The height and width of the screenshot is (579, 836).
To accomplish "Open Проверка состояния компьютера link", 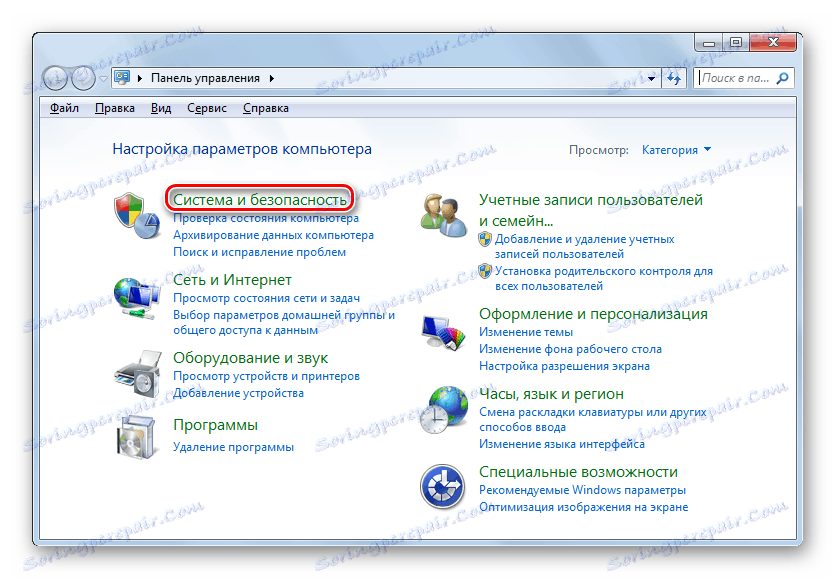I will (266, 218).
